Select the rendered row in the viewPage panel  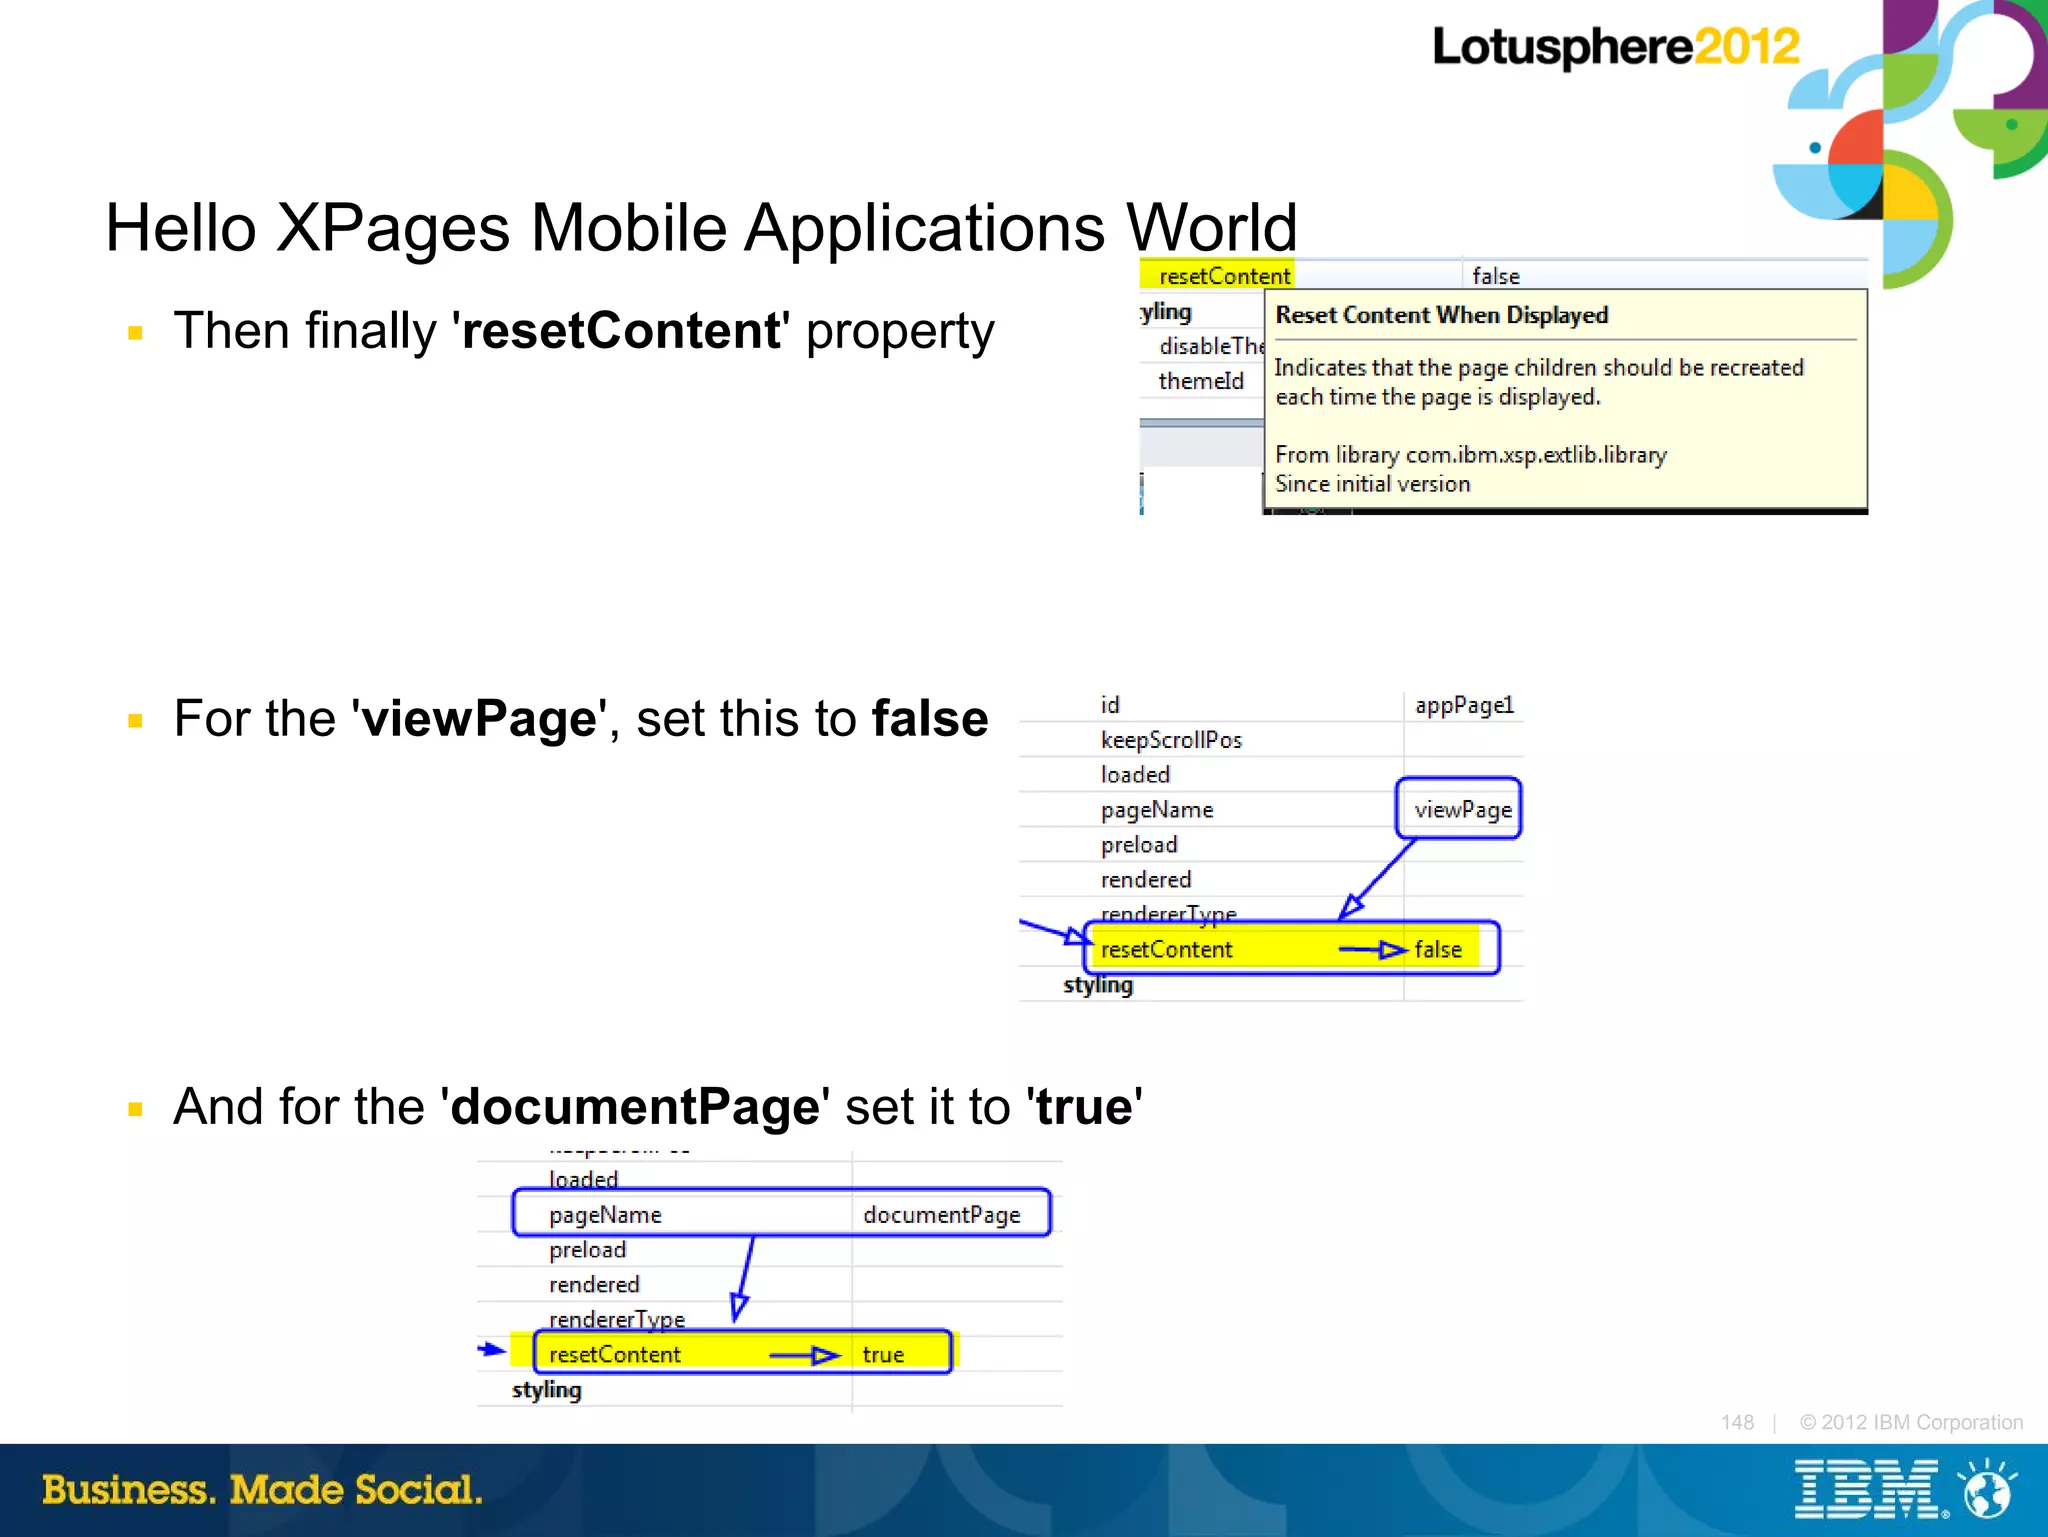1271,880
